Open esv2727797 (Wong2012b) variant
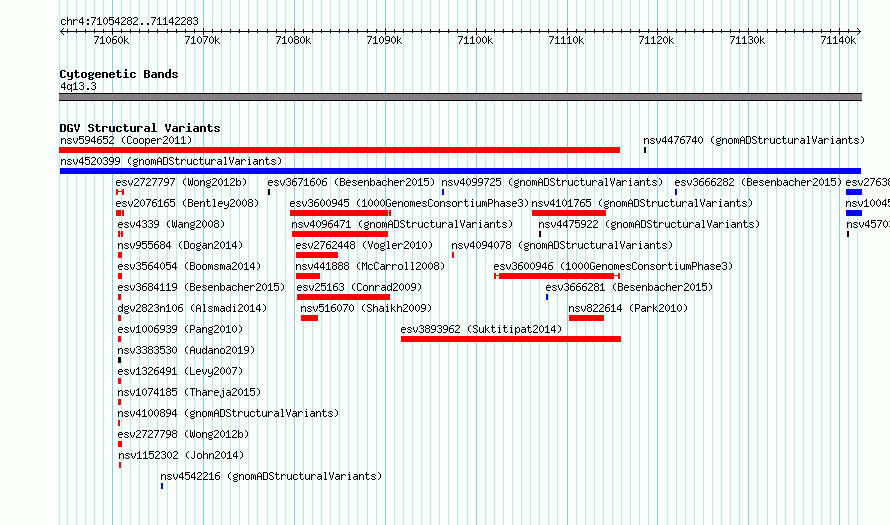 pyautogui.click(x=182, y=182)
